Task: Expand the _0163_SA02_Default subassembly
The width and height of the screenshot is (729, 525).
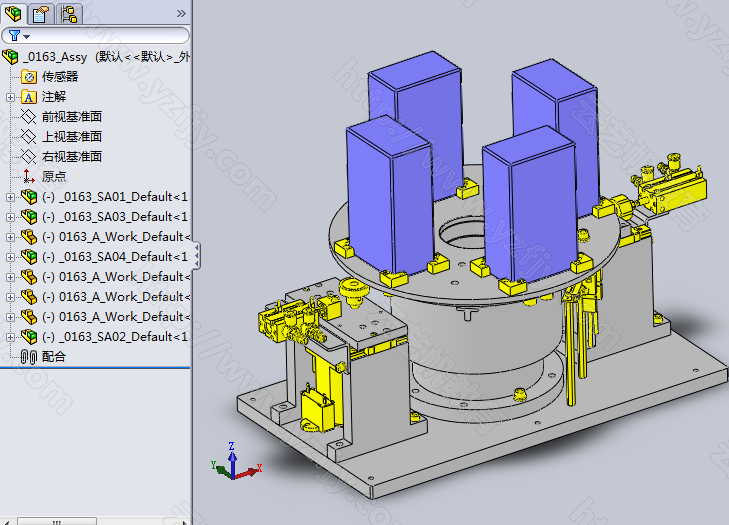Action: 10,337
